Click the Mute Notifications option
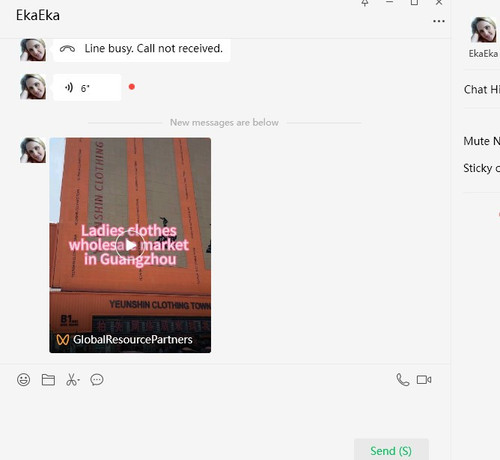The height and width of the screenshot is (460, 500). coord(482,141)
